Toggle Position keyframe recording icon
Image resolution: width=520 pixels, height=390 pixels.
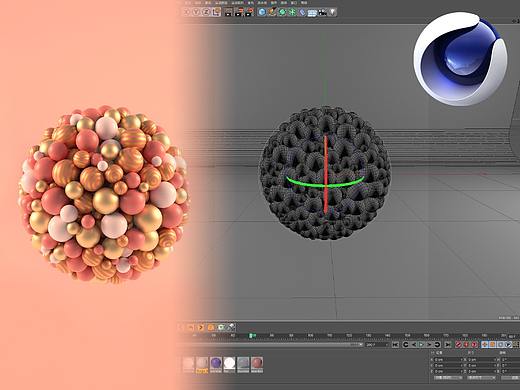[x=485, y=345]
